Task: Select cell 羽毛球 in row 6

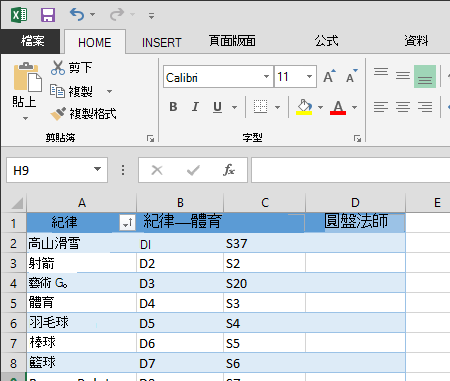Action: click(82, 323)
